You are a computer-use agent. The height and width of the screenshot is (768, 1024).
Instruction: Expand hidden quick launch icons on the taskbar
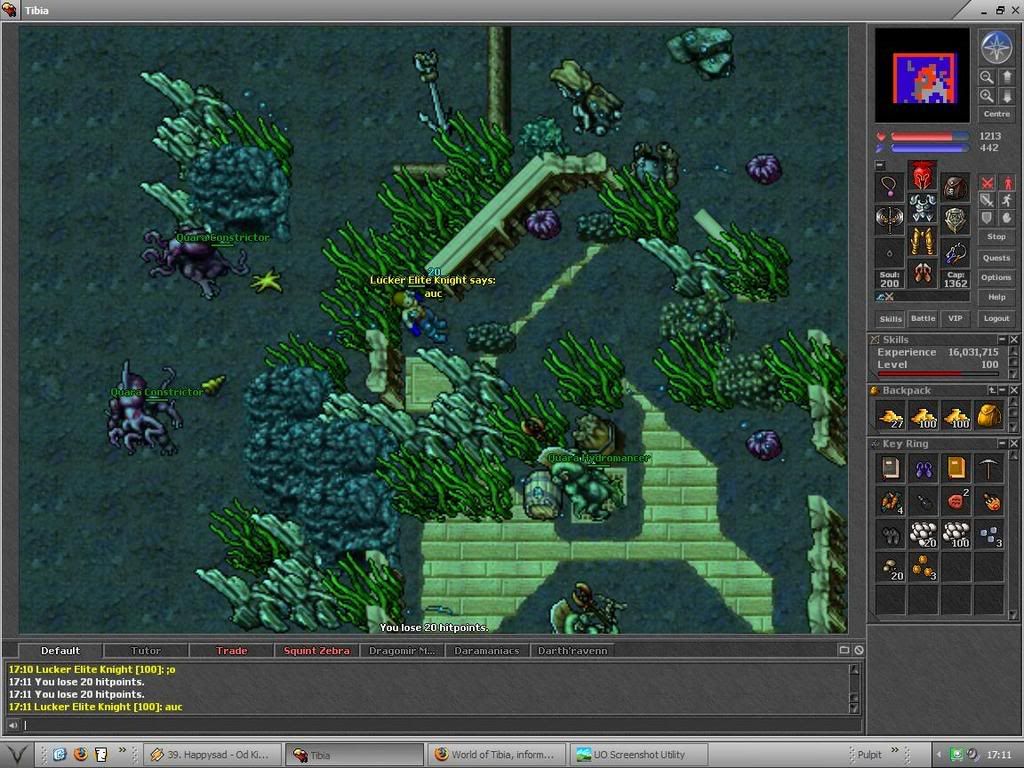coord(122,750)
